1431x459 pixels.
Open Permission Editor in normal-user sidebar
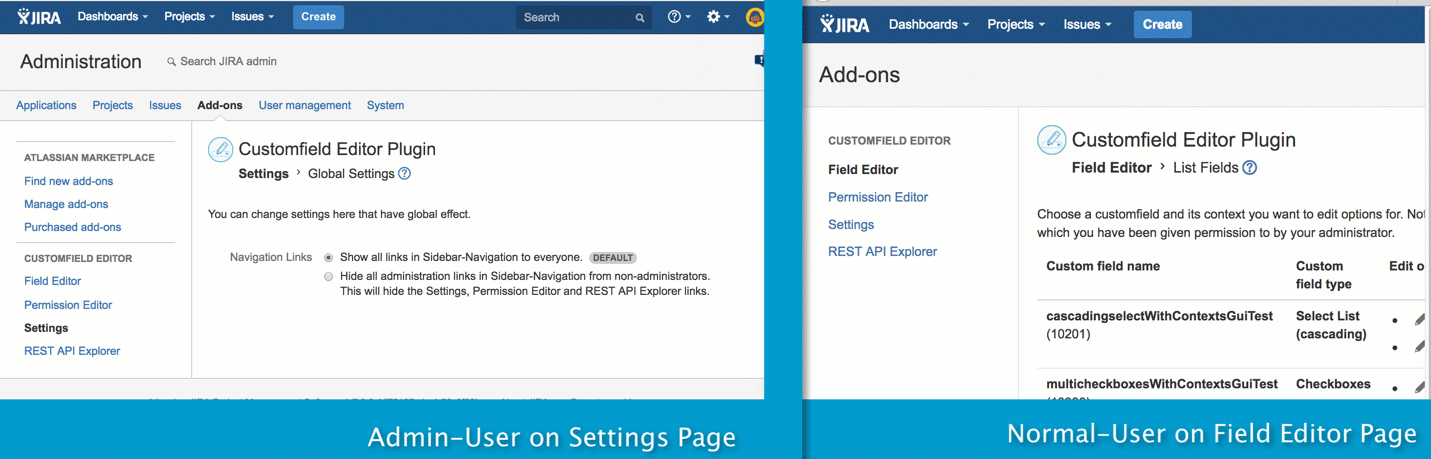point(878,197)
